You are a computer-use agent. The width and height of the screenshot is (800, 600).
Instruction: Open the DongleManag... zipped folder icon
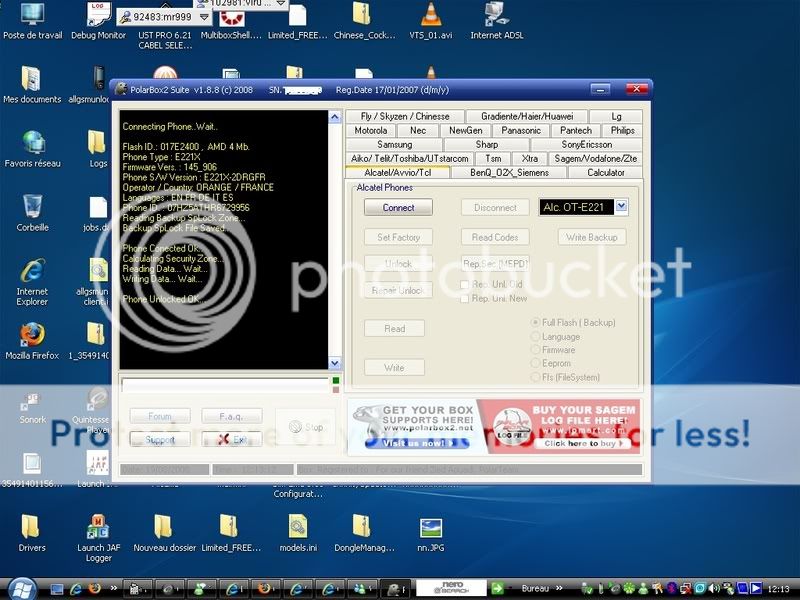pyautogui.click(x=364, y=533)
